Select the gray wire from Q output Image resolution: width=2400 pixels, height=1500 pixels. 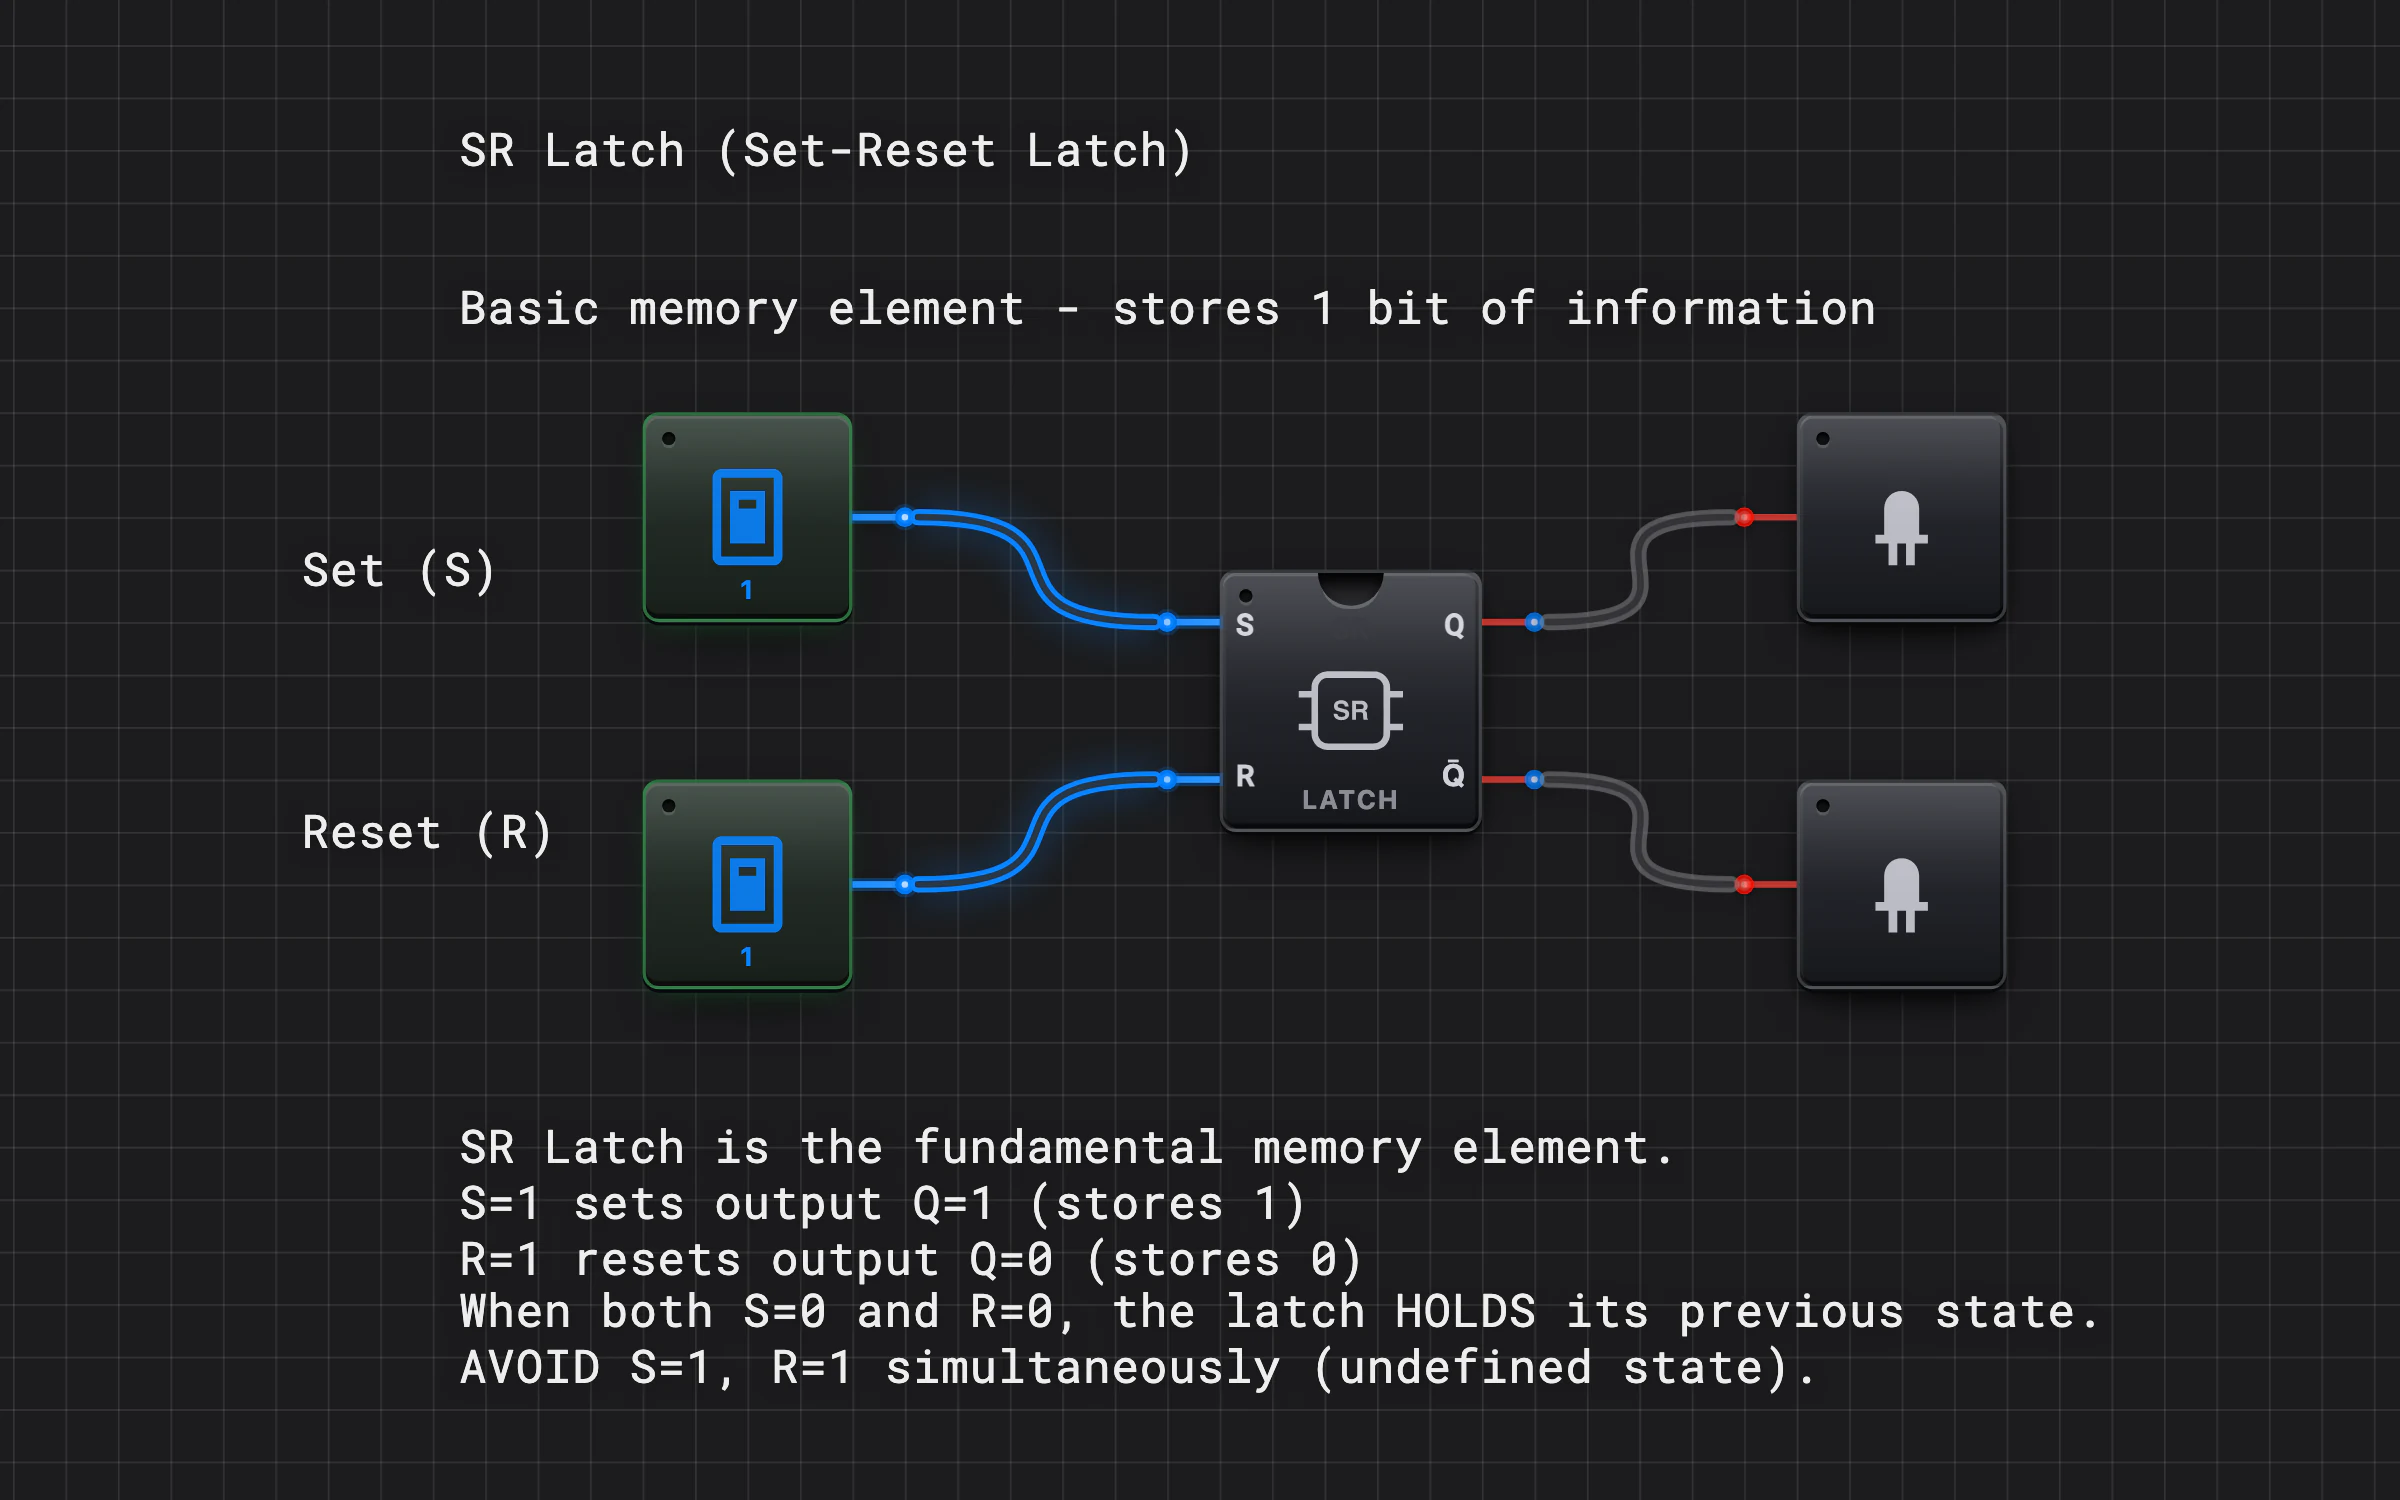pos(1639,570)
